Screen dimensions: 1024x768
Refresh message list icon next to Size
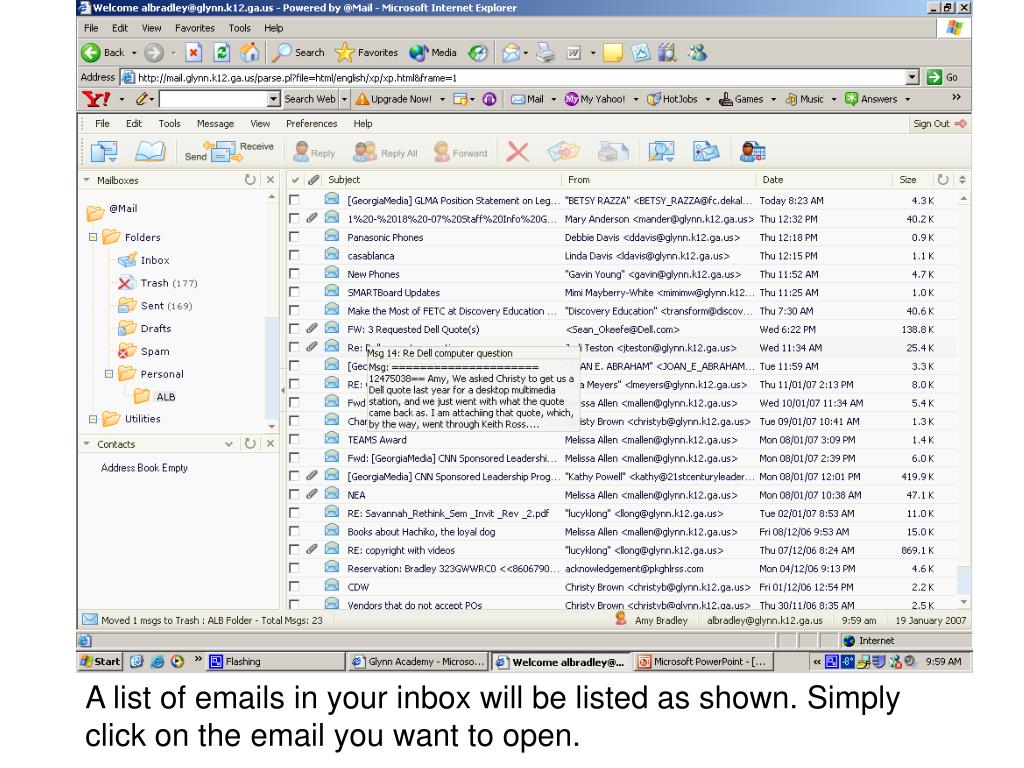pyautogui.click(x=942, y=180)
